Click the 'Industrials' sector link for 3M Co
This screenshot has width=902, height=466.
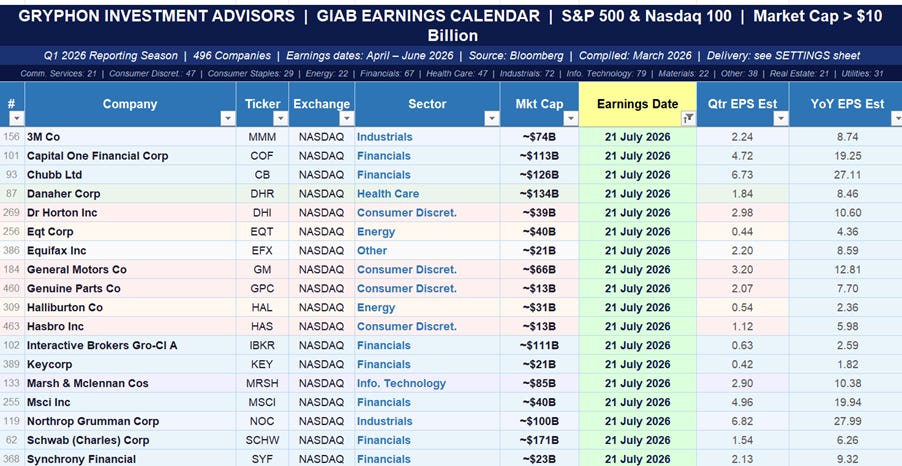384,137
